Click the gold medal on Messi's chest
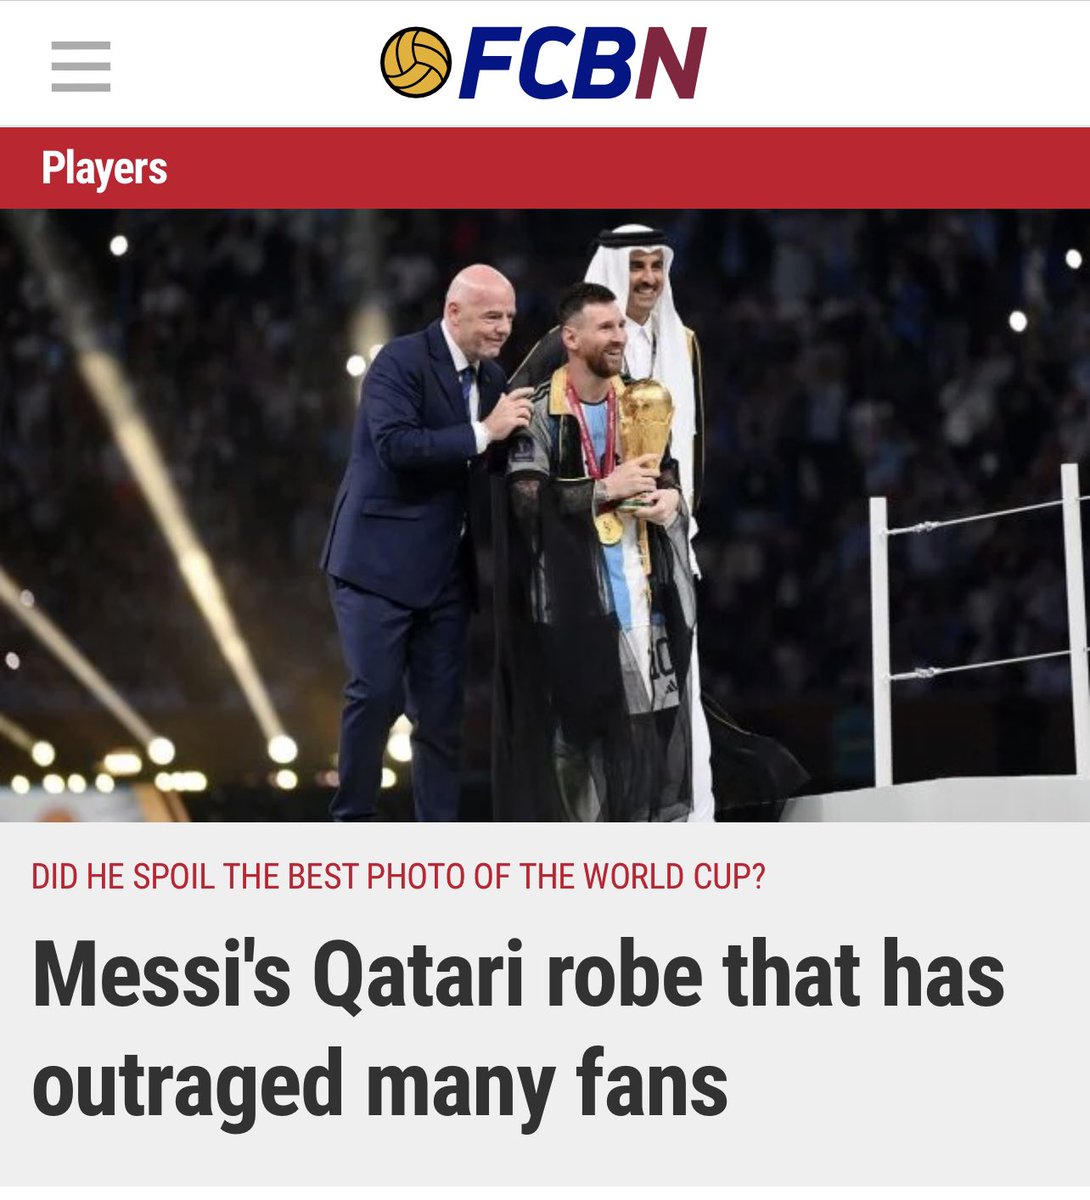The image size is (1090, 1200). click(608, 528)
